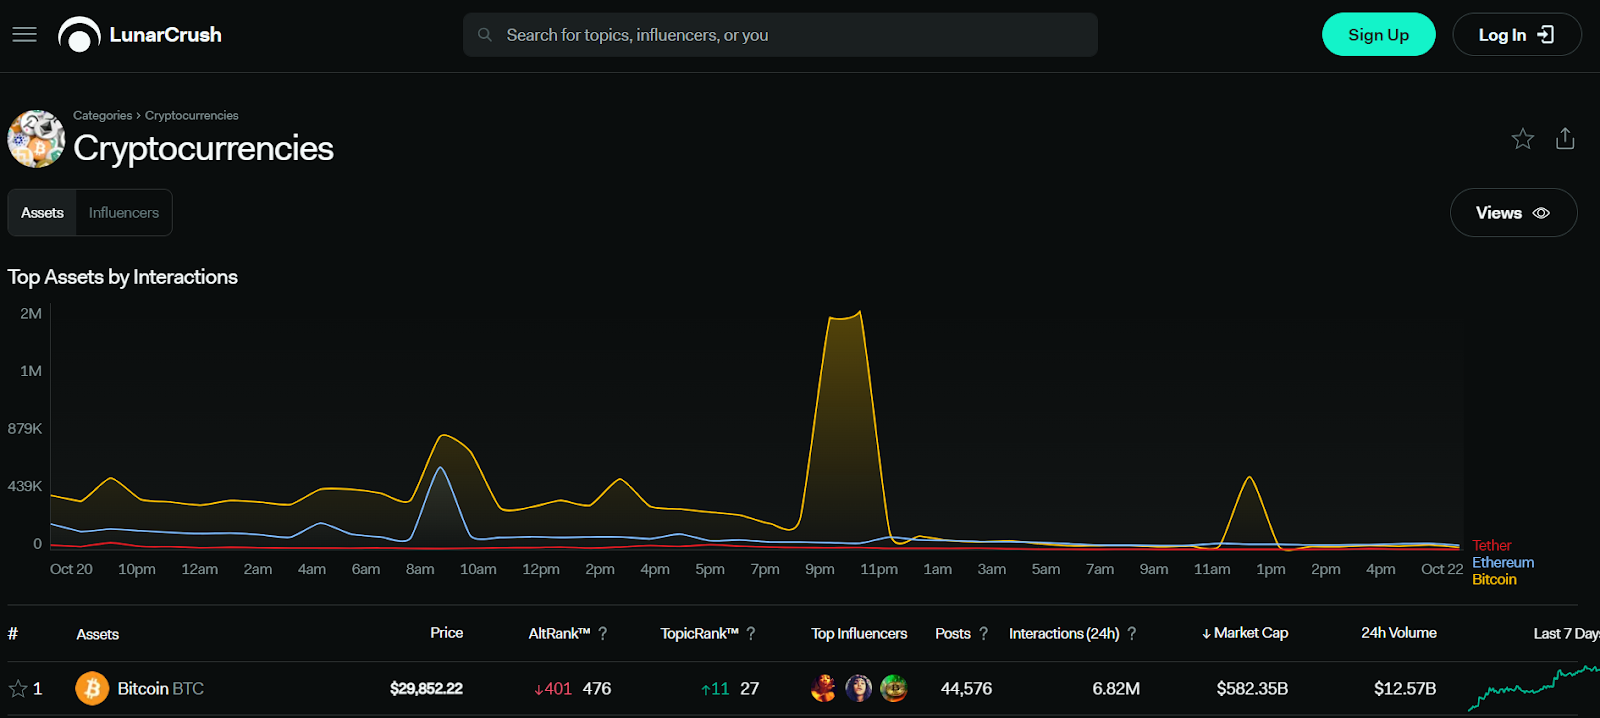Viewport: 1600px width, 718px height.
Task: Switch to the Influencers tab
Action: pyautogui.click(x=124, y=213)
